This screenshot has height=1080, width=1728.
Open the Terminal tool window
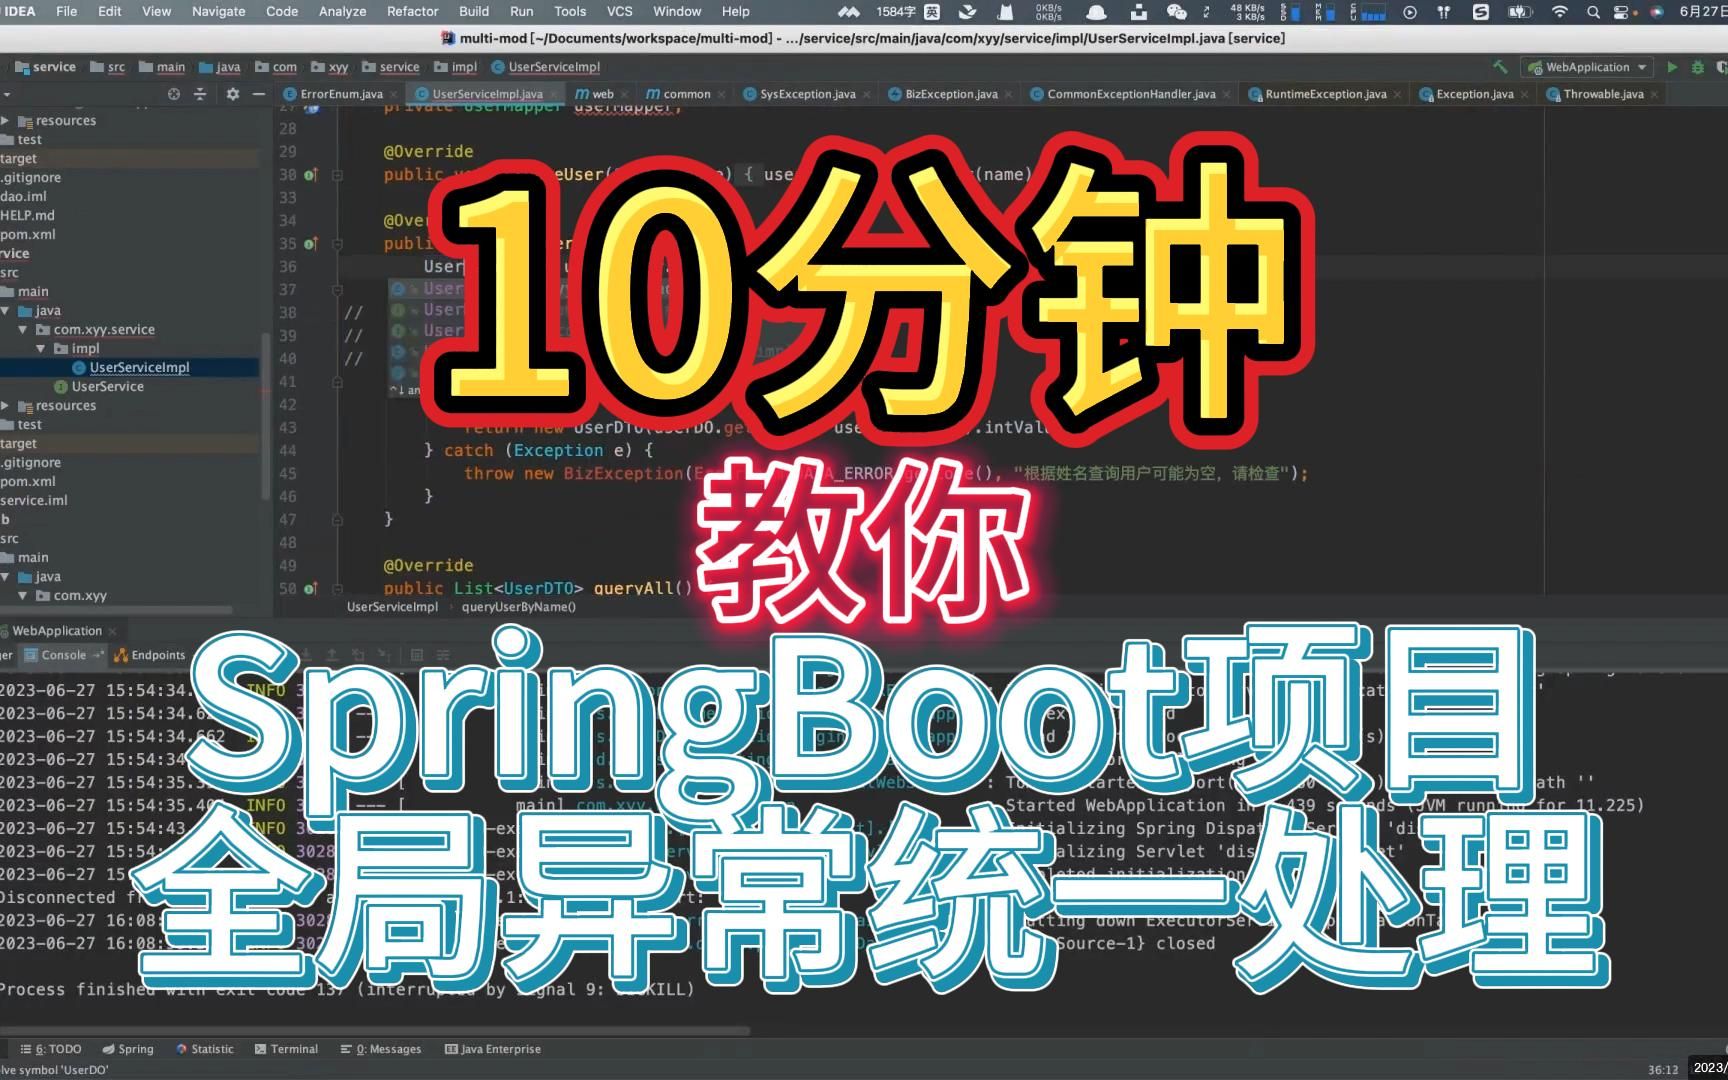pos(286,1049)
